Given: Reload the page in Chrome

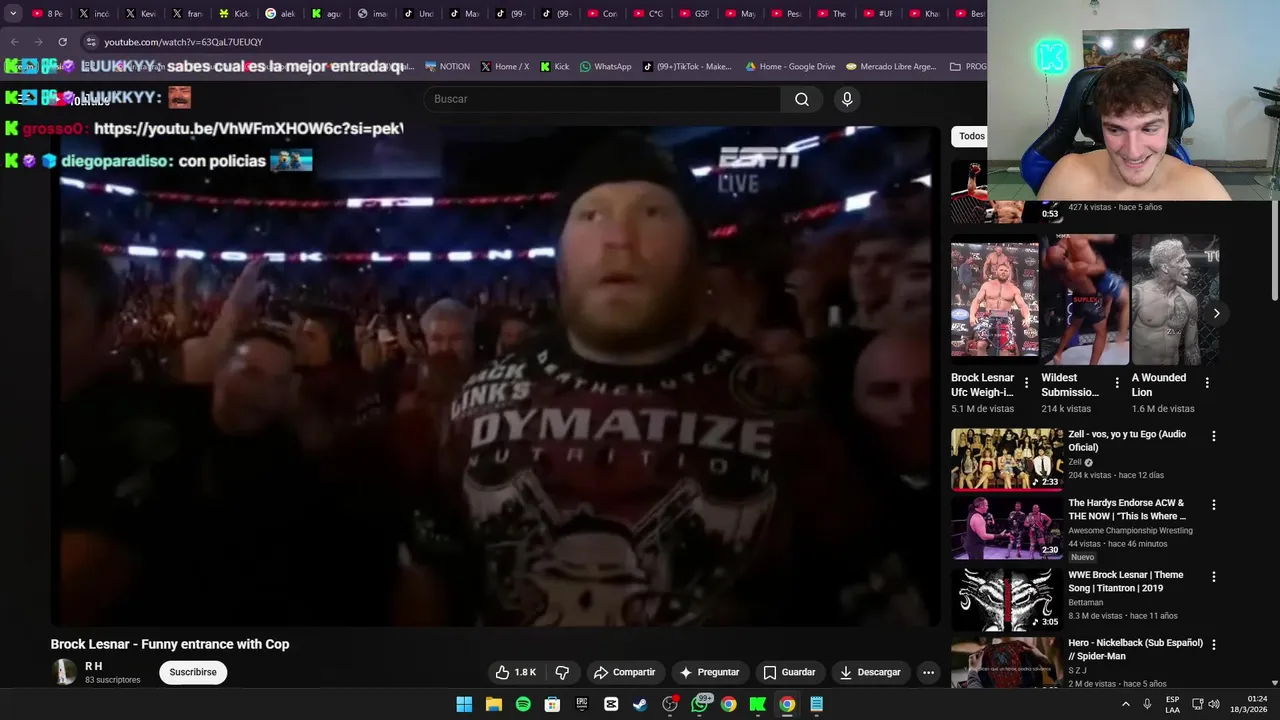Looking at the screenshot, I should (62, 42).
